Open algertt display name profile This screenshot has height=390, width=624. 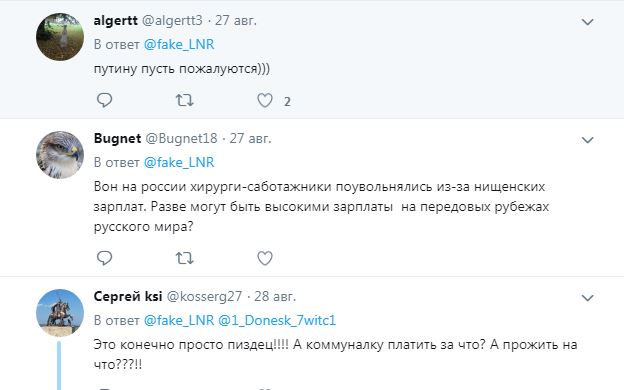click(x=115, y=21)
